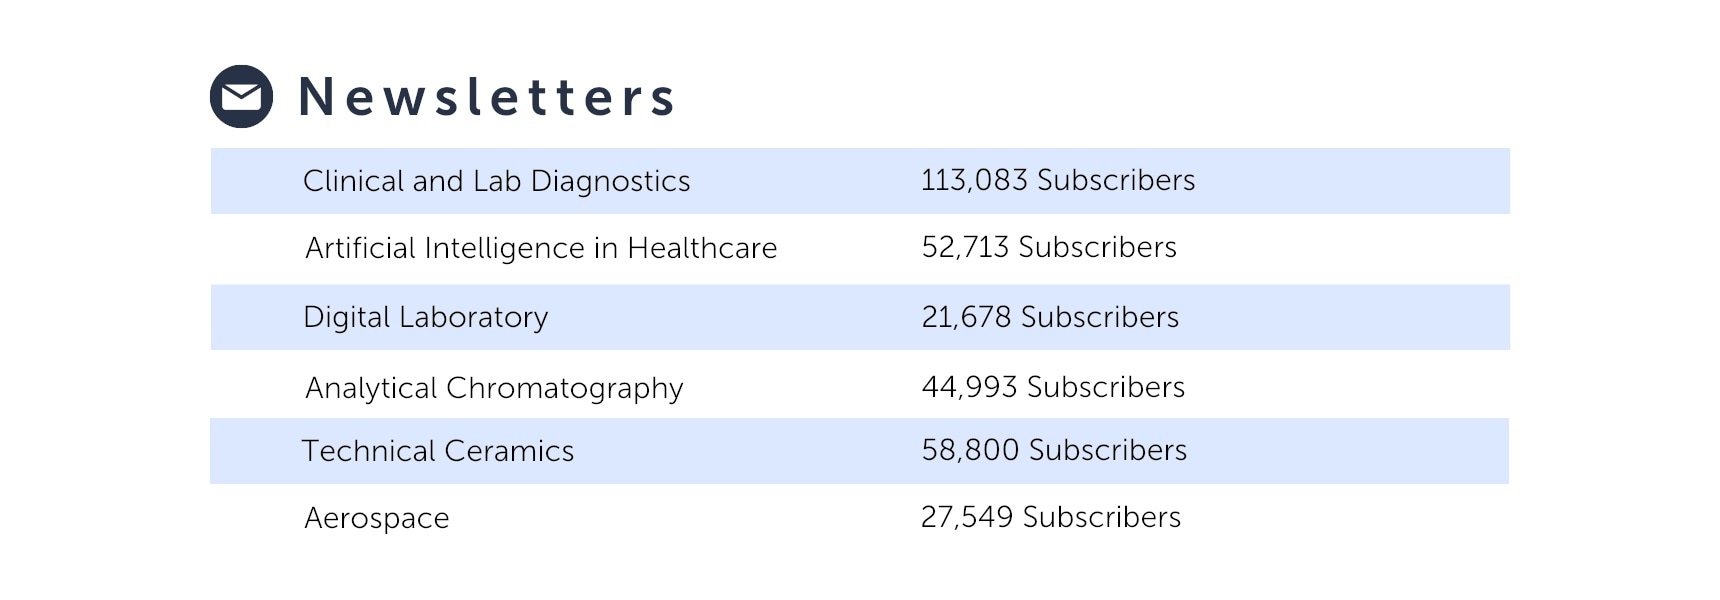This screenshot has height=600, width=1720.
Task: Open the Technical Ceramics newsletter
Action: (438, 451)
